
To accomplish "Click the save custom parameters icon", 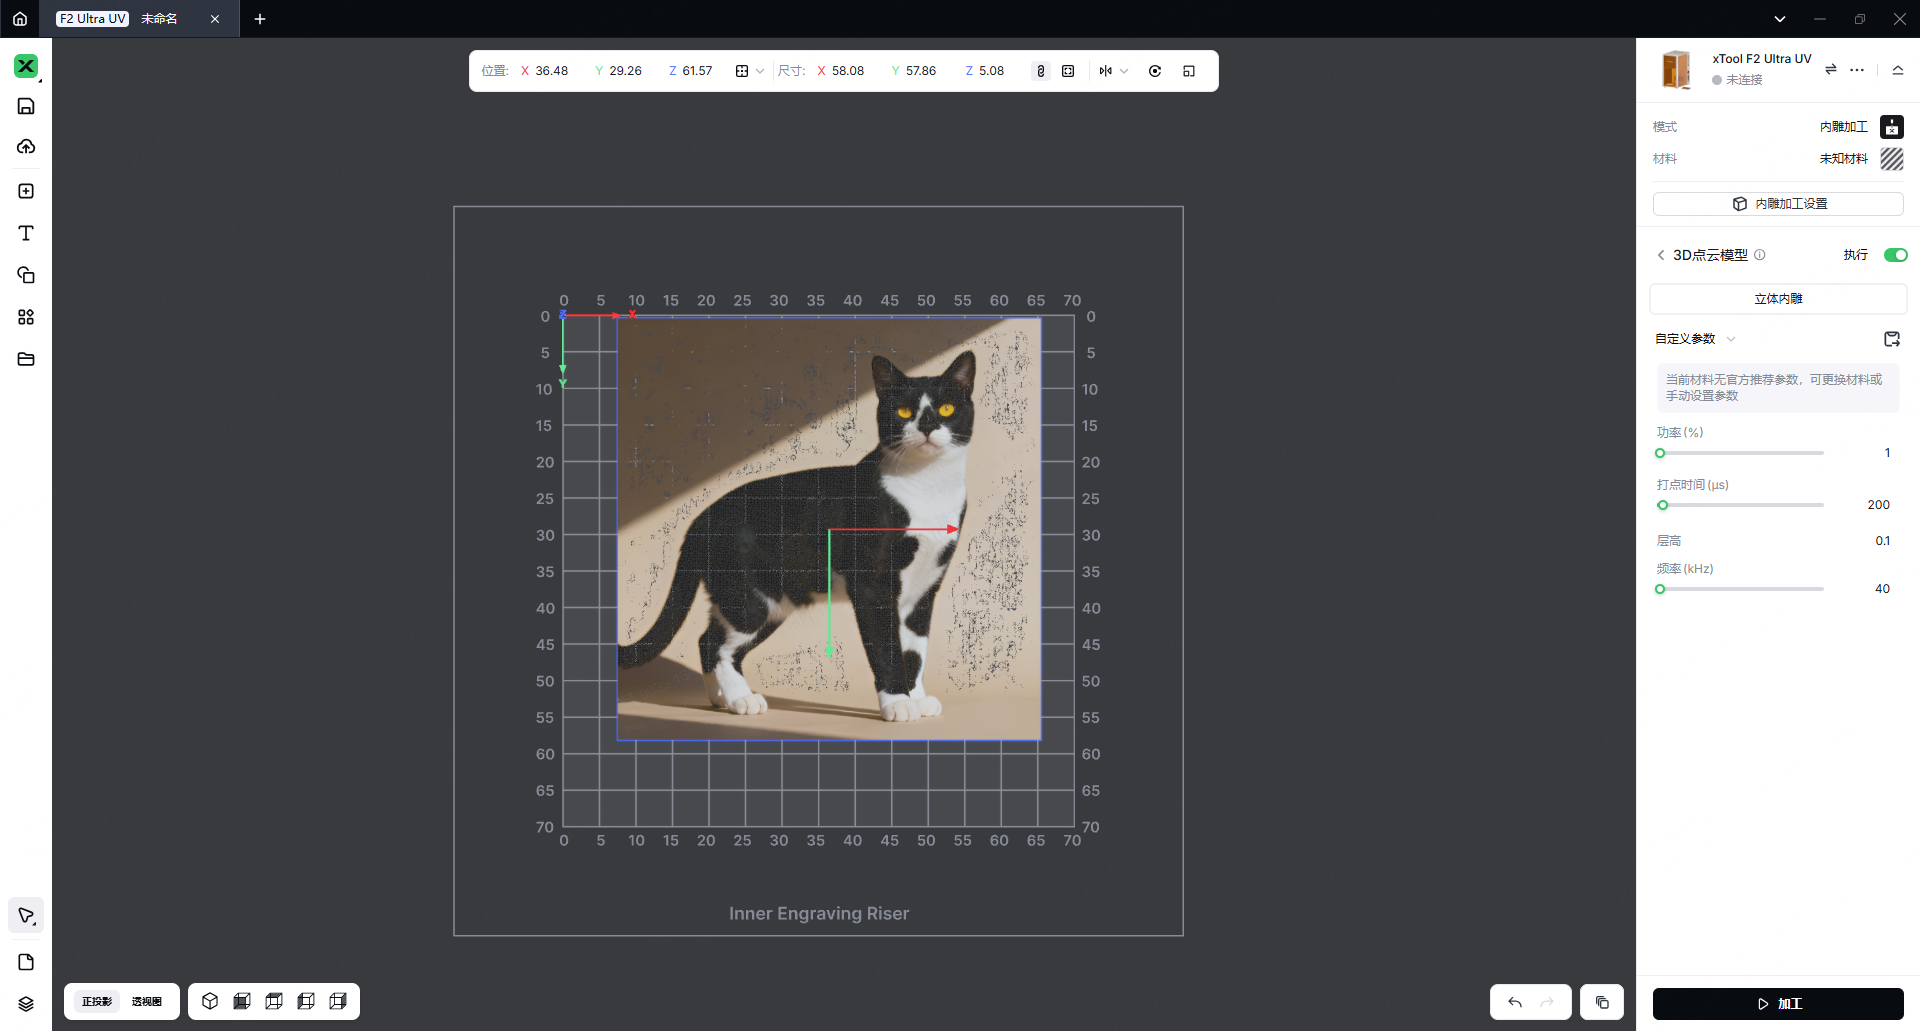I will 1891,339.
